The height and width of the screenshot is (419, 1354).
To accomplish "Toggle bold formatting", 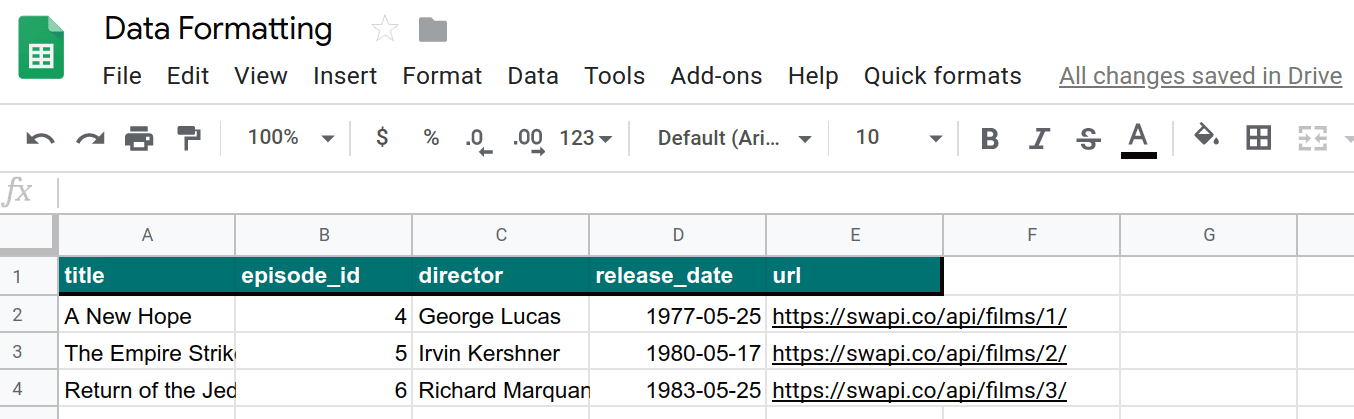I will pyautogui.click(x=990, y=139).
